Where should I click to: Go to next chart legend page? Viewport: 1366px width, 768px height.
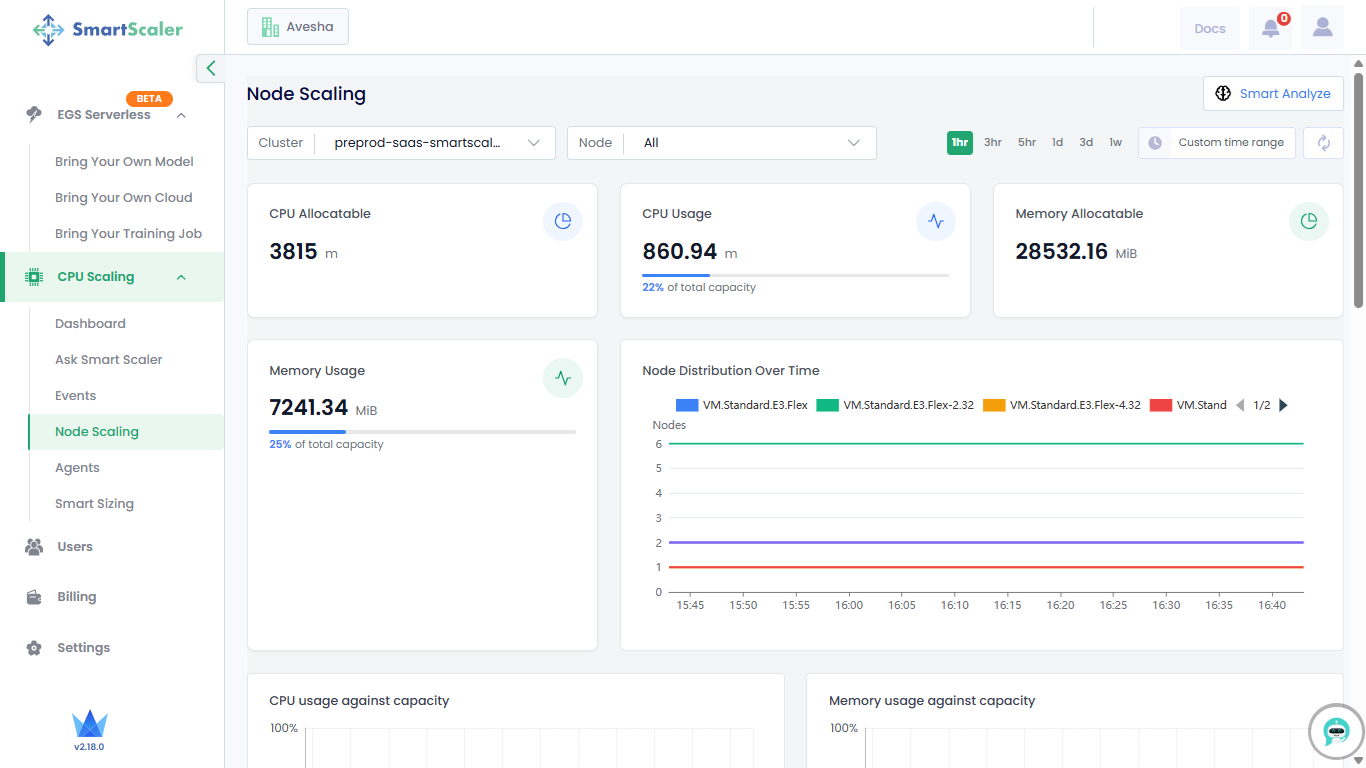(x=1283, y=405)
